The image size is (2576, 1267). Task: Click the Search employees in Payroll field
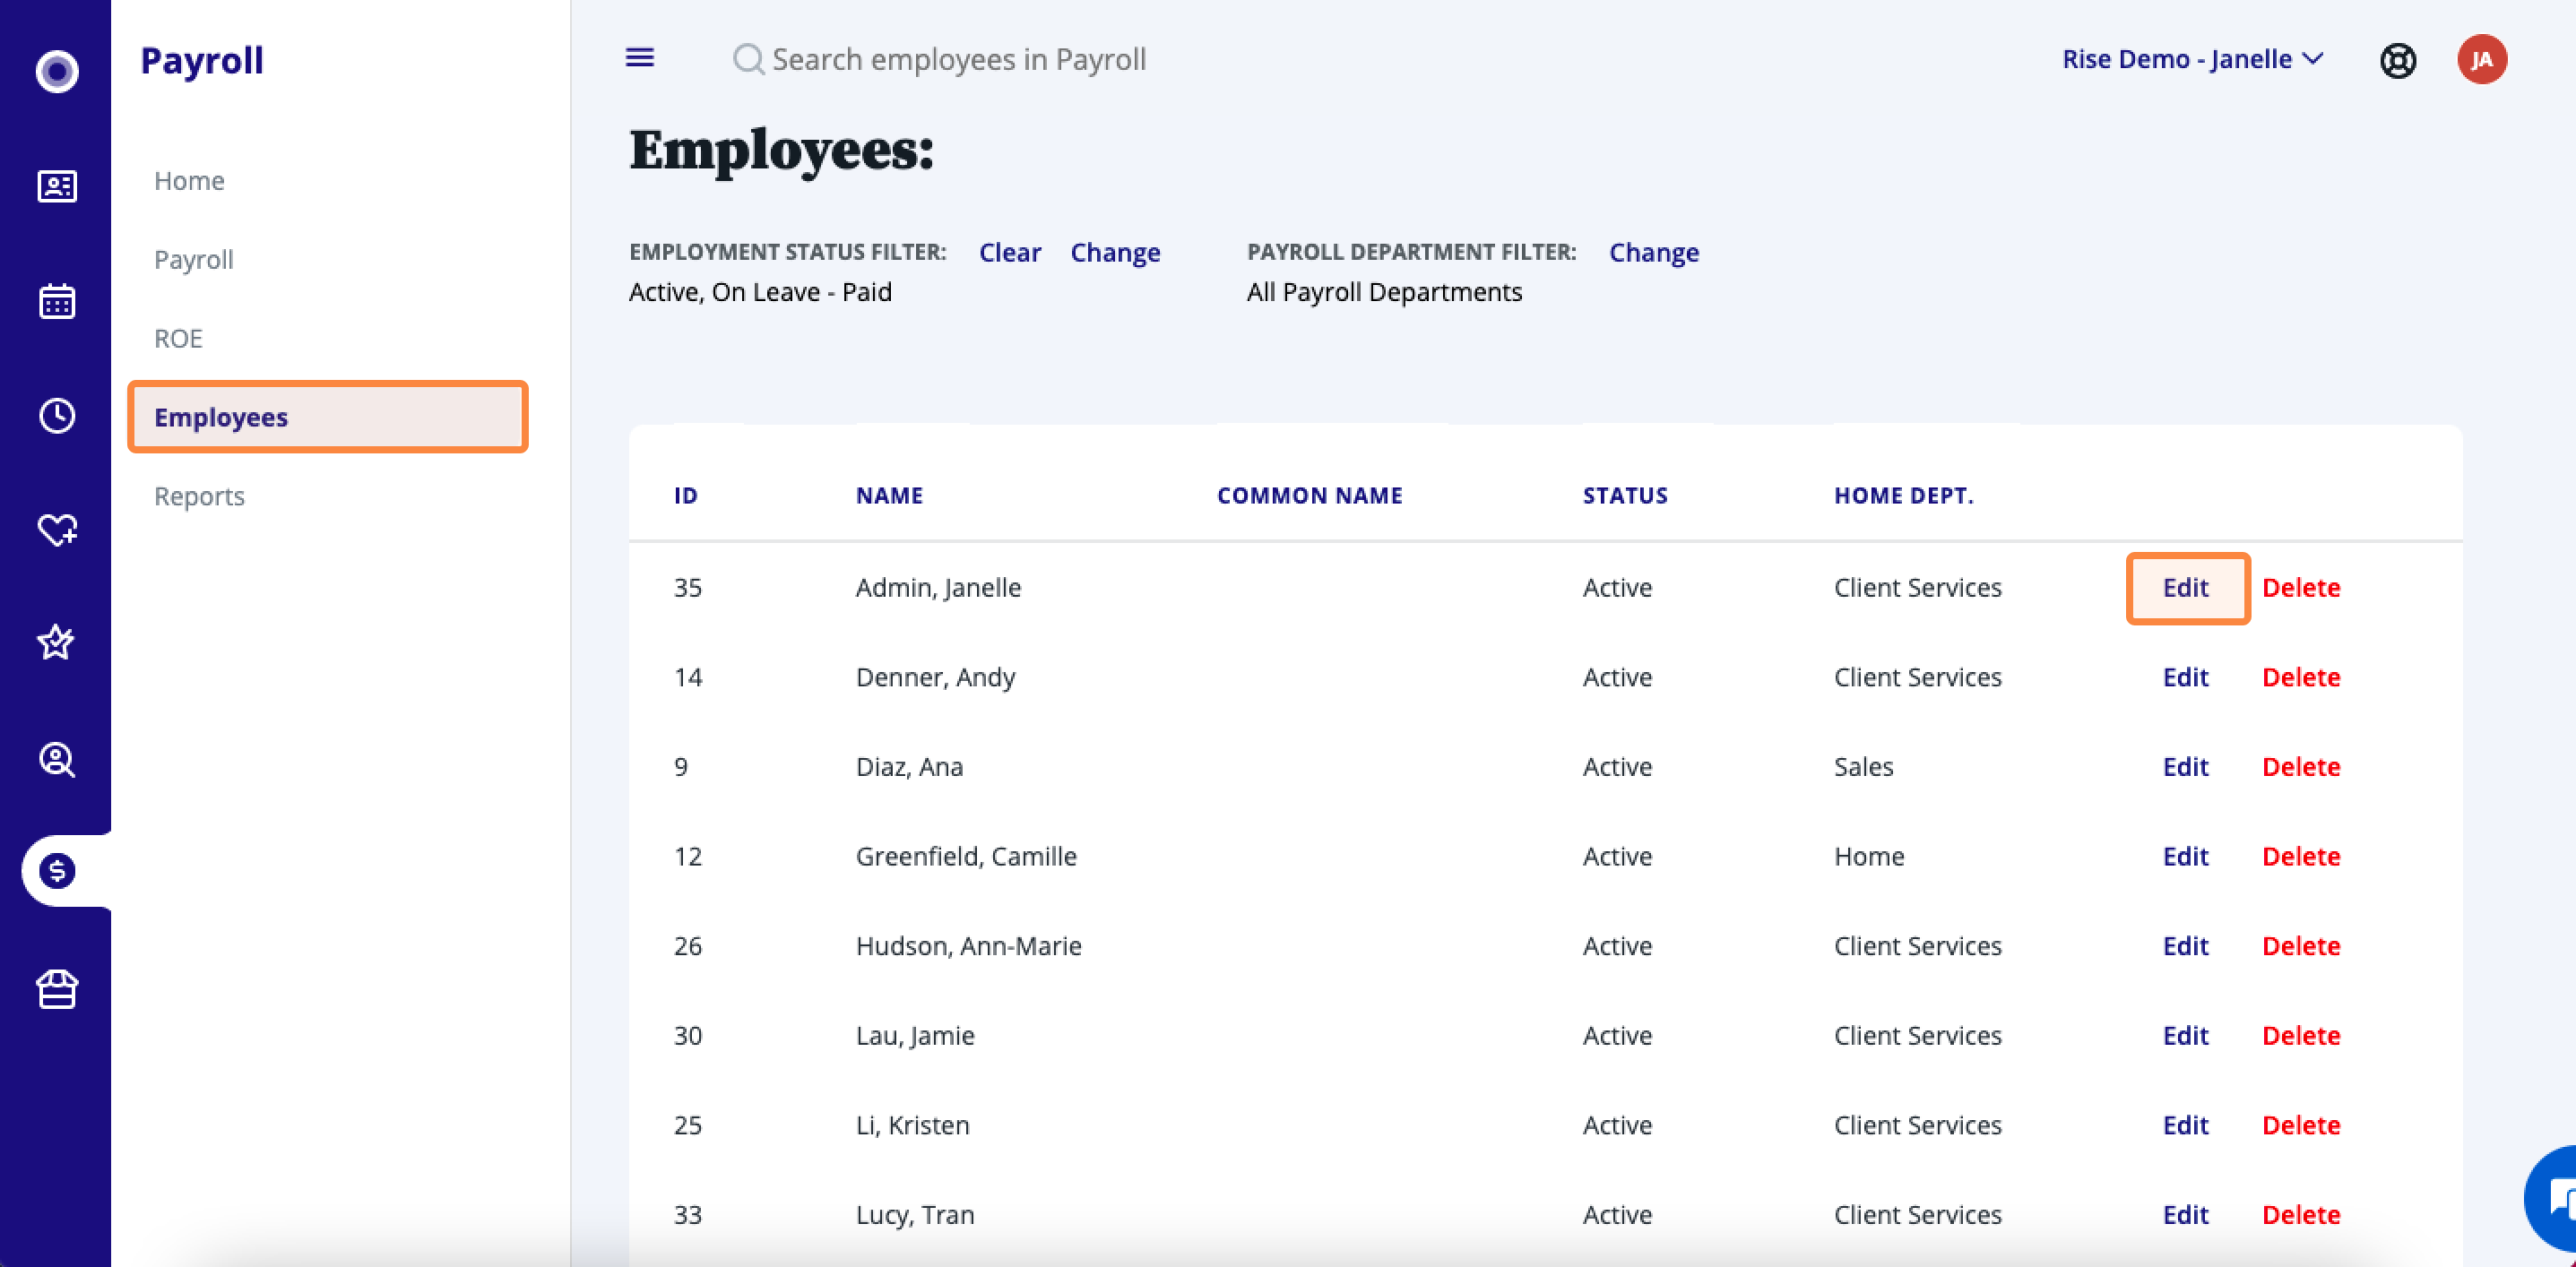click(x=958, y=59)
